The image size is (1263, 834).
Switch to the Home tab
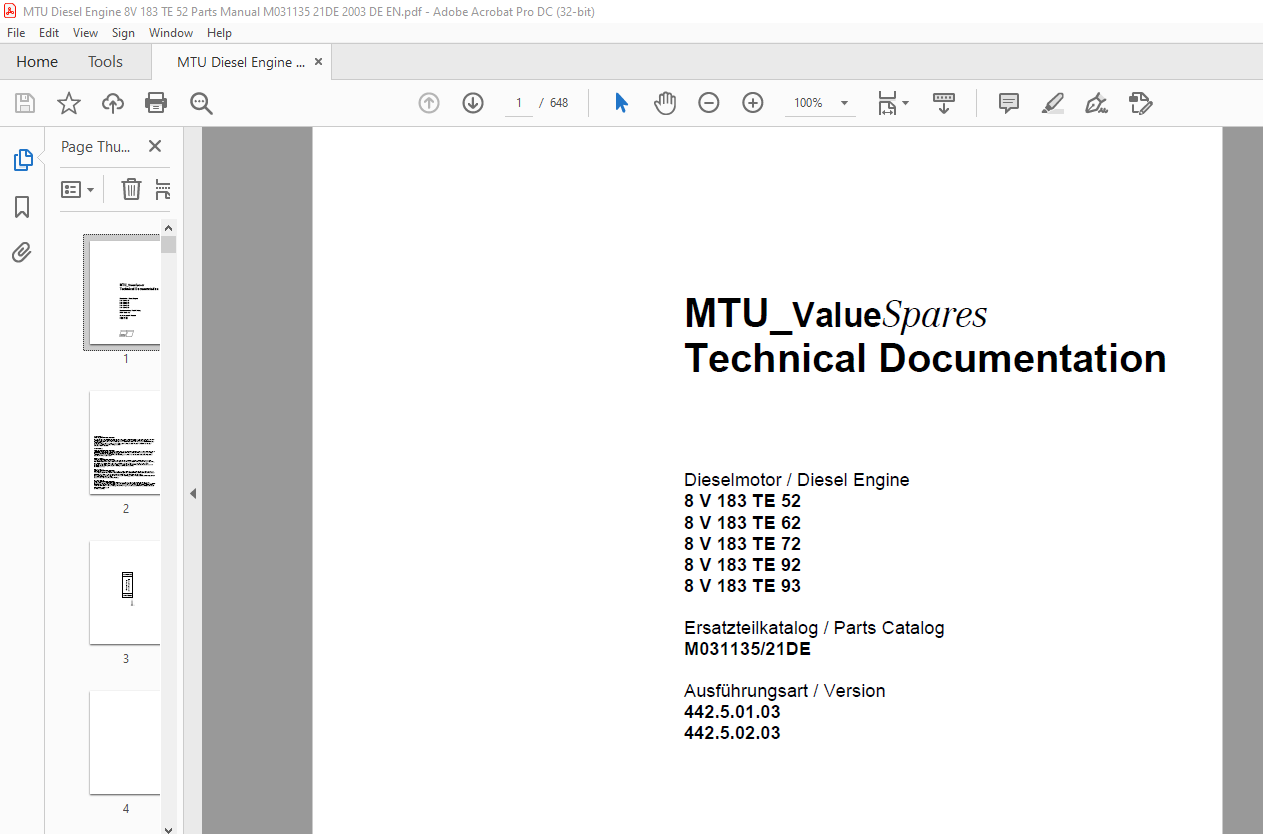pyautogui.click(x=37, y=62)
